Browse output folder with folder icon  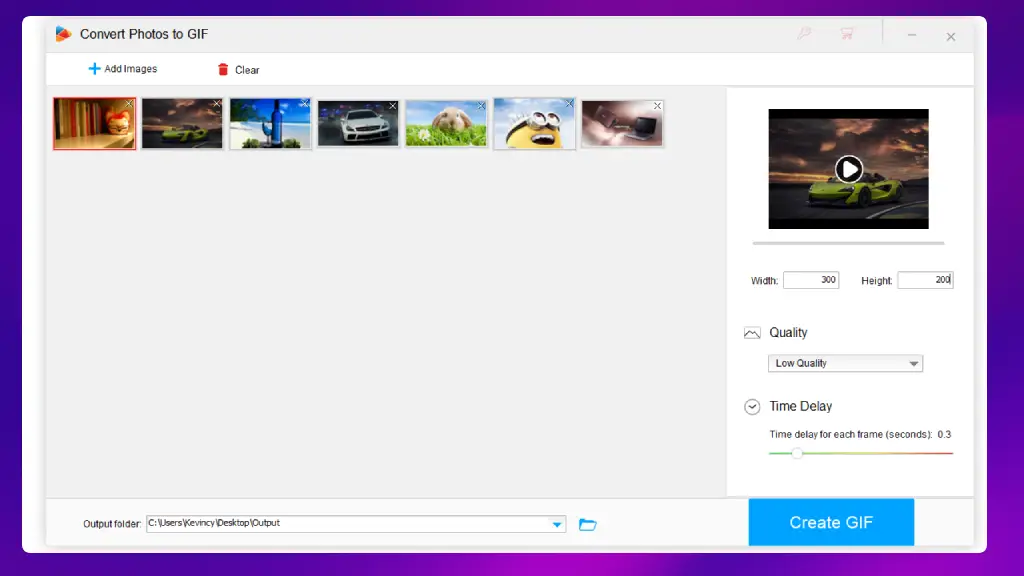pos(588,524)
